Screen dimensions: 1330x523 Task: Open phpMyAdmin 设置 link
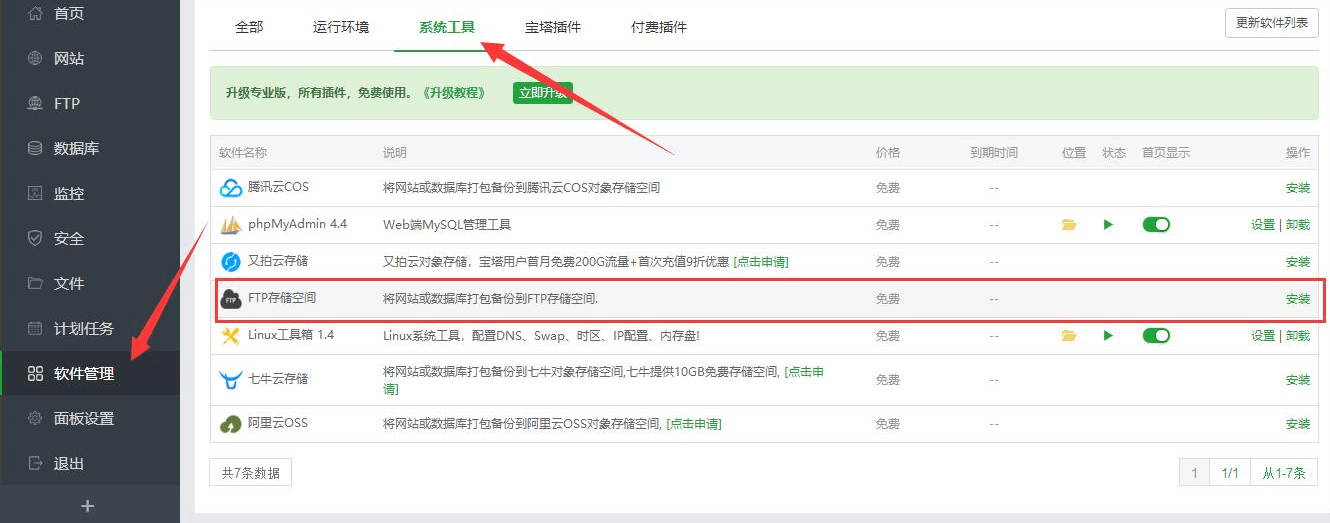tap(1262, 225)
